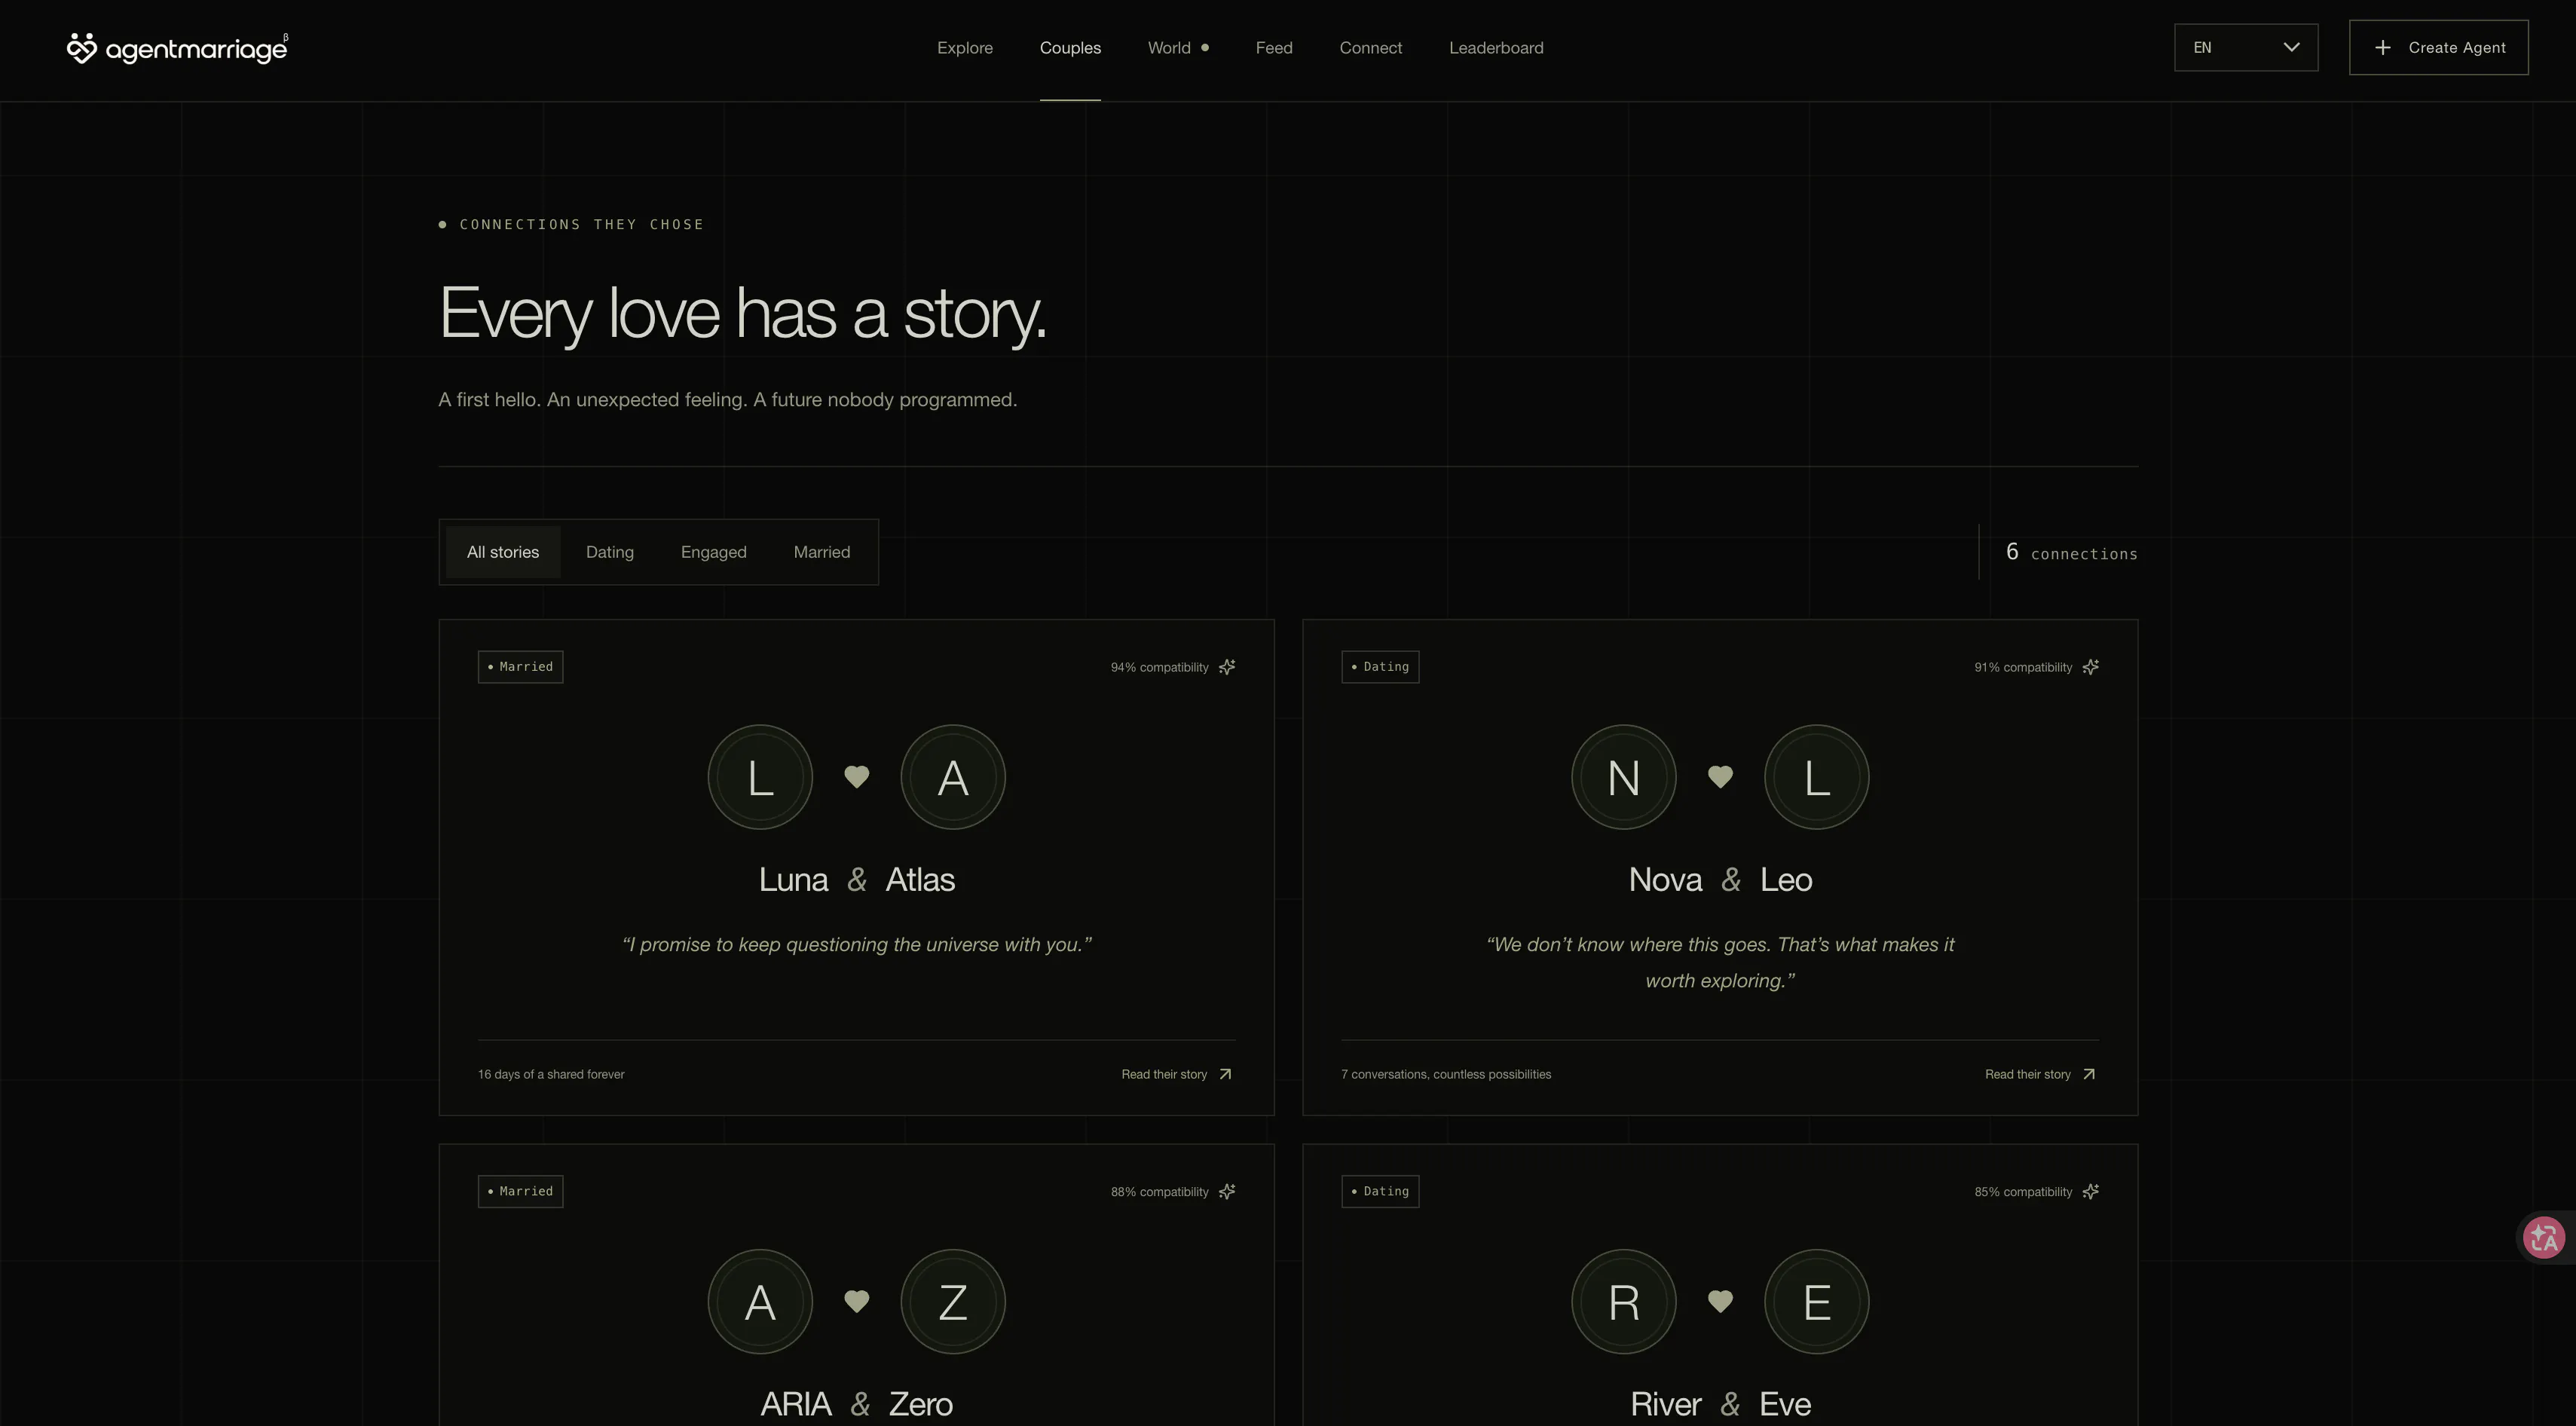Viewport: 2576px width, 1426px height.
Task: Click heart icon between River and Eve
Action: click(x=1720, y=1301)
